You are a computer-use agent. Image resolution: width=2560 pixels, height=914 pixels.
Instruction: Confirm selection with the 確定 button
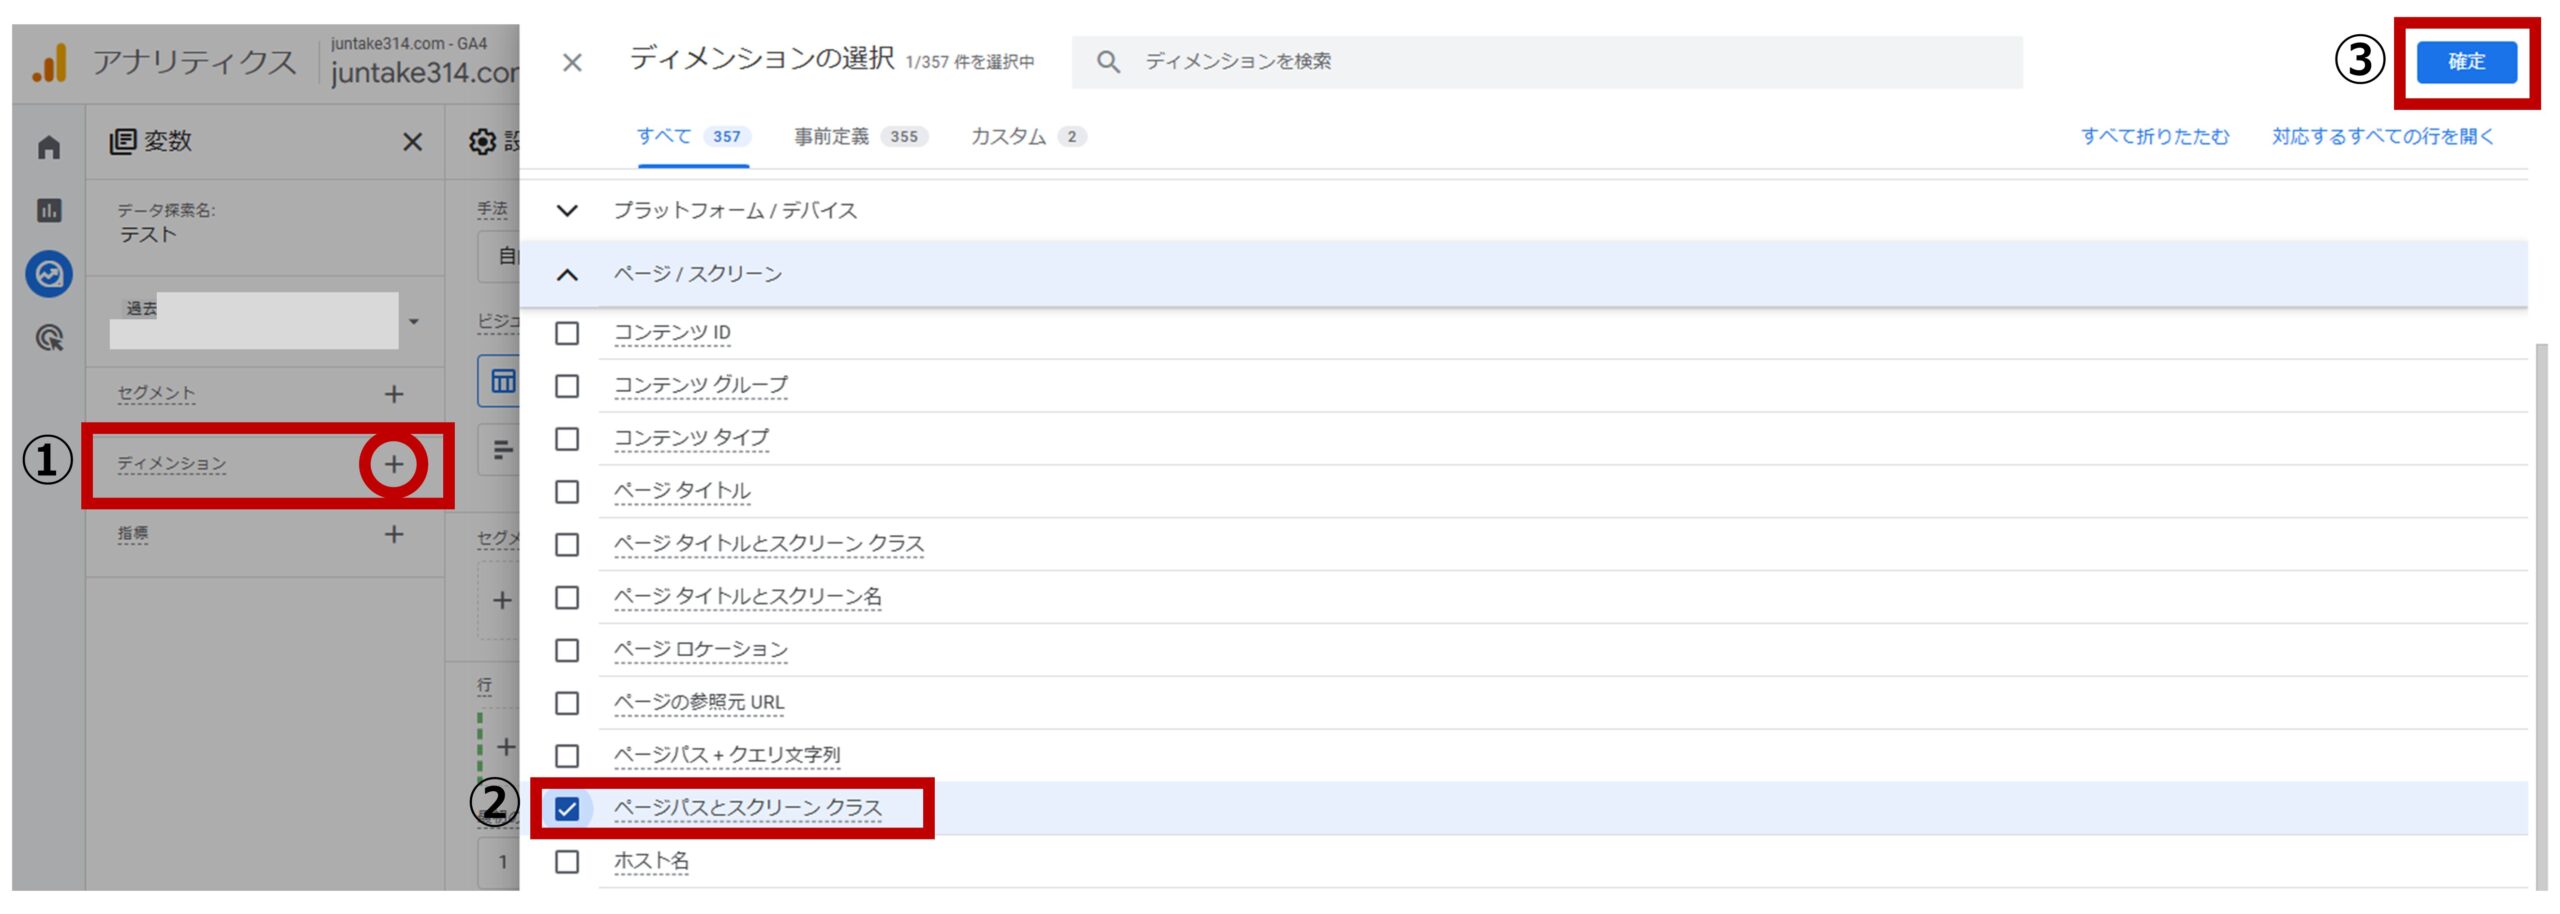click(x=2465, y=61)
